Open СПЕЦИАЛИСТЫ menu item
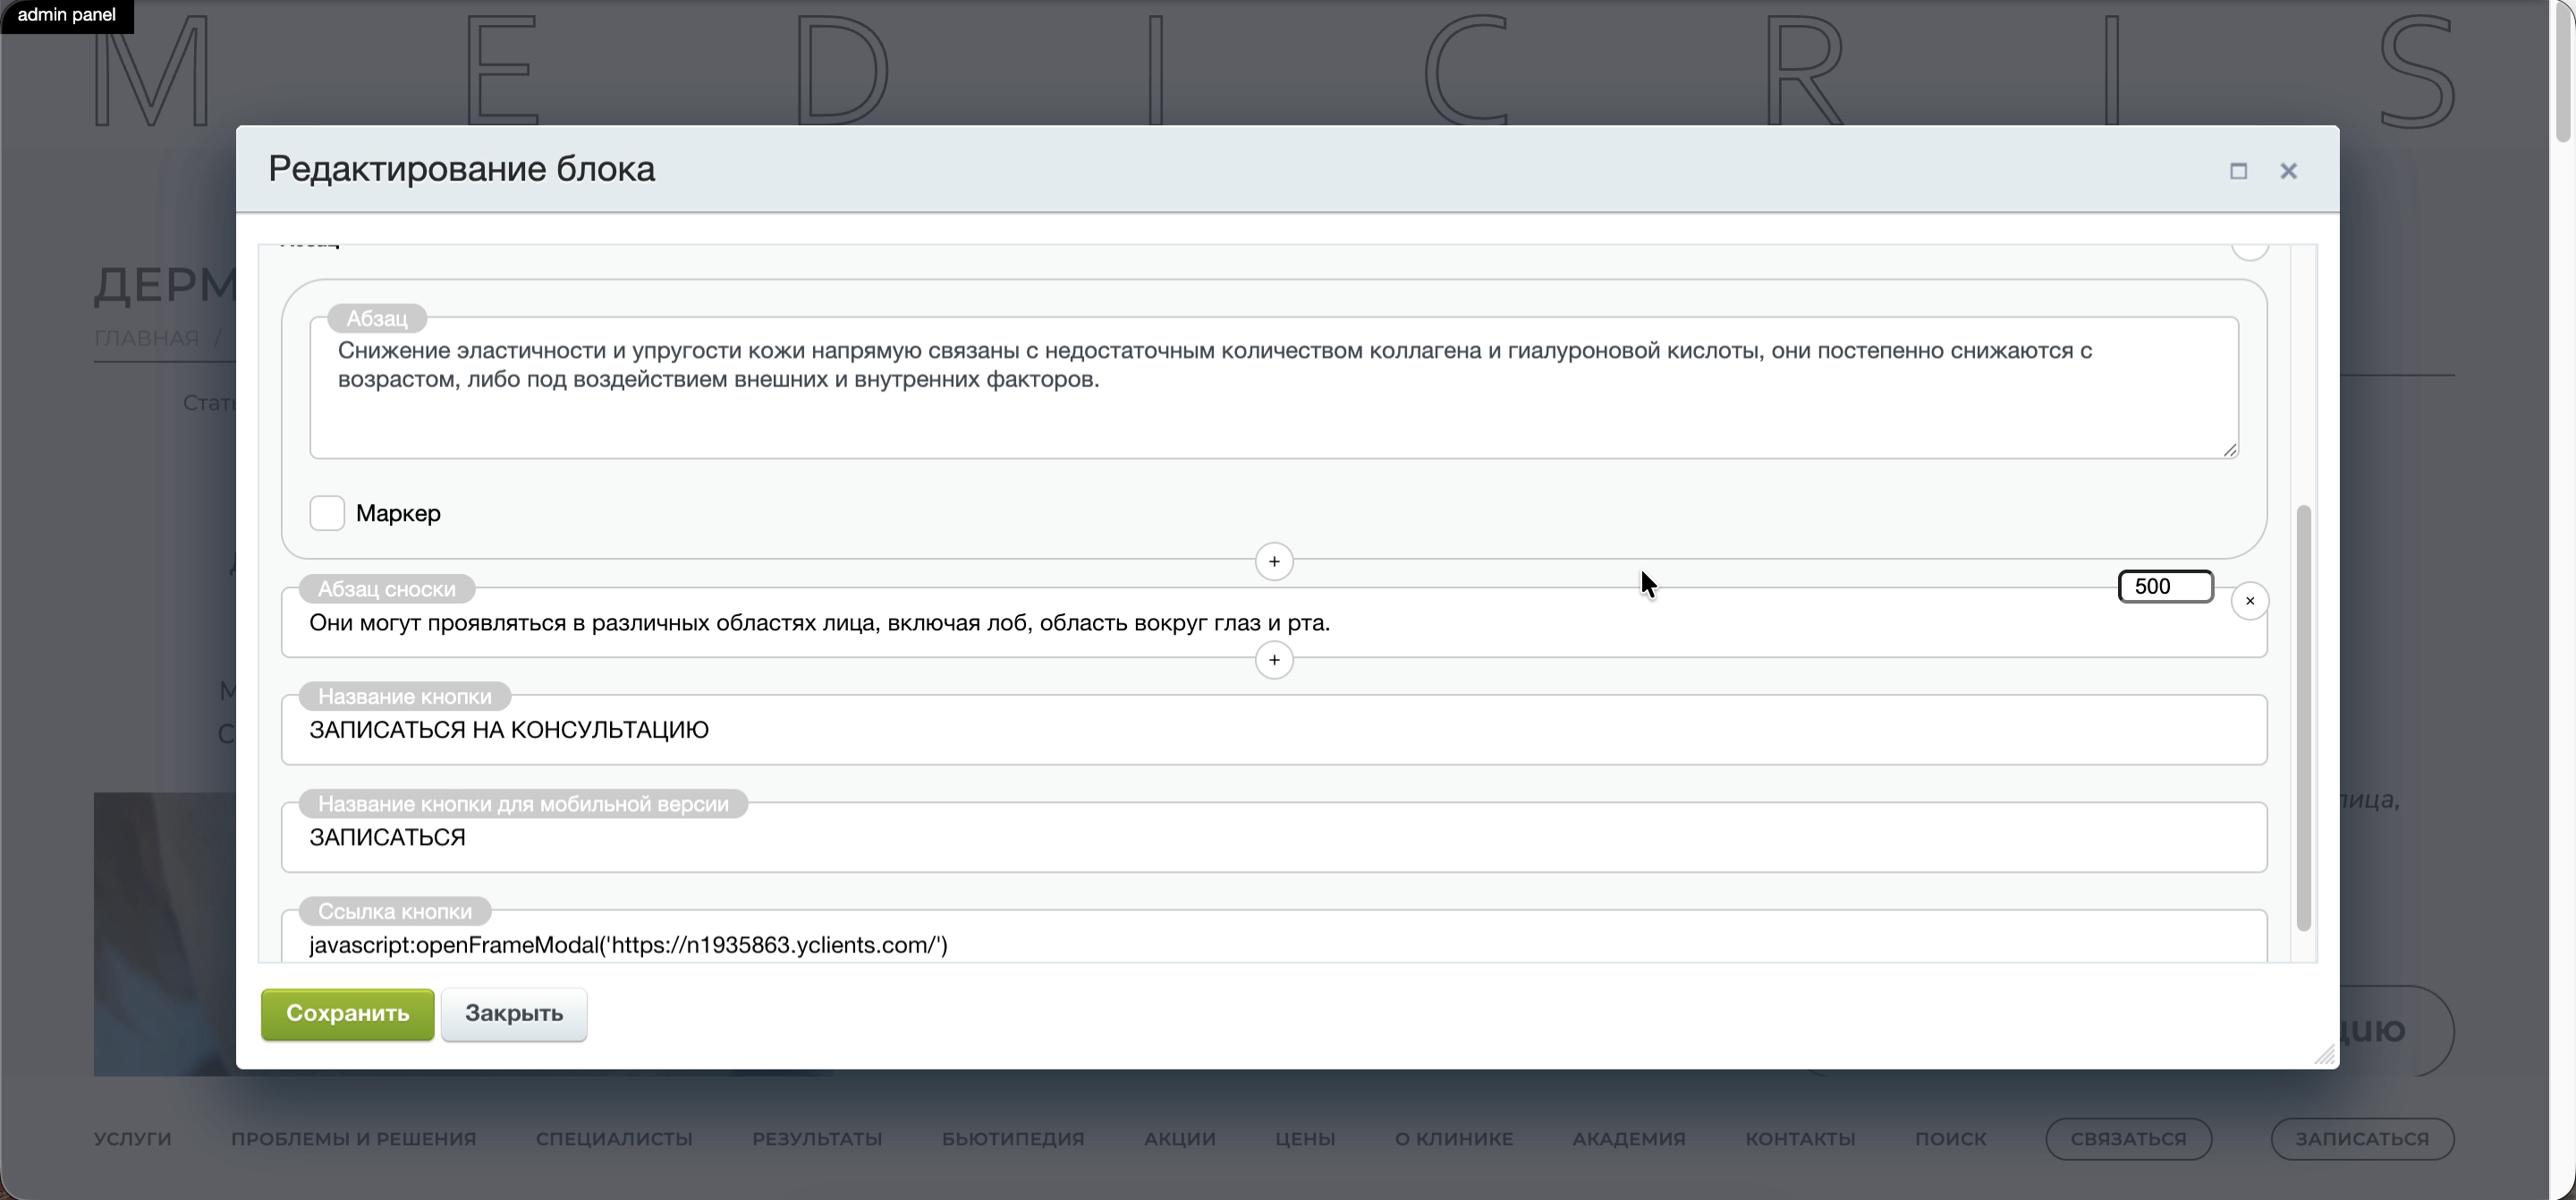The image size is (2576, 1200). [x=614, y=1139]
